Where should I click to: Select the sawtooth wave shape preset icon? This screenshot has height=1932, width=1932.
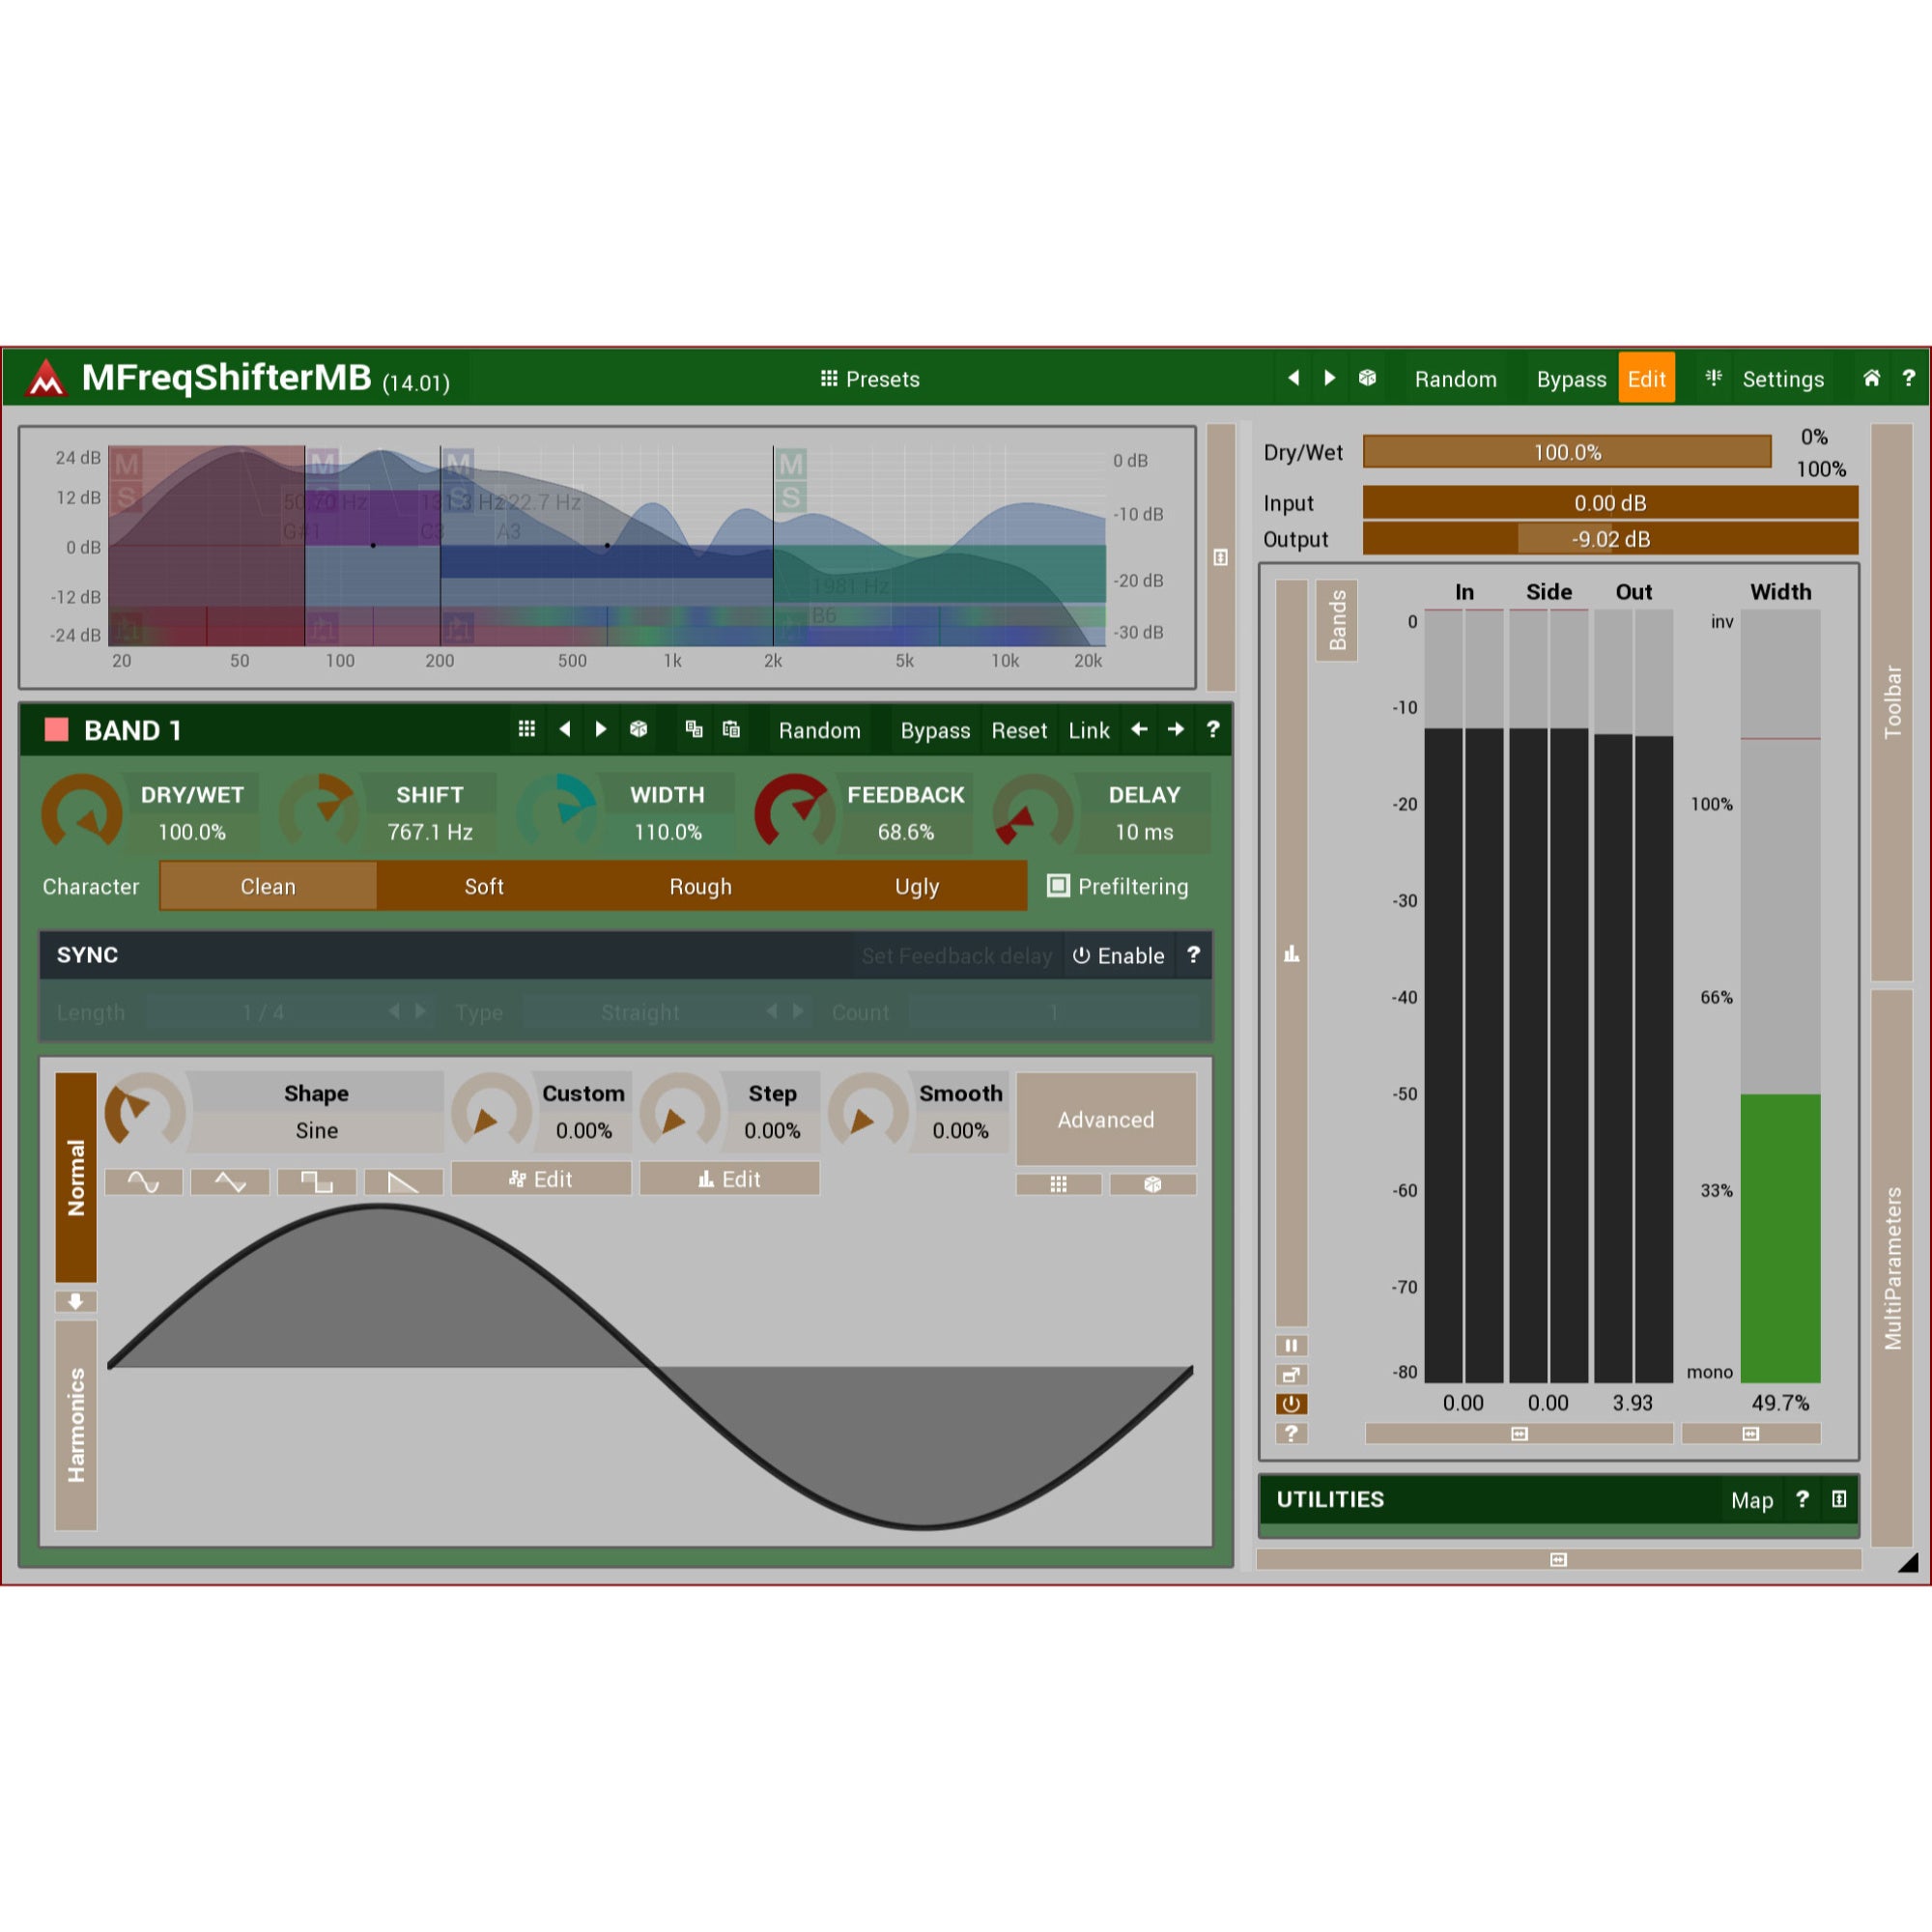coord(403,1183)
